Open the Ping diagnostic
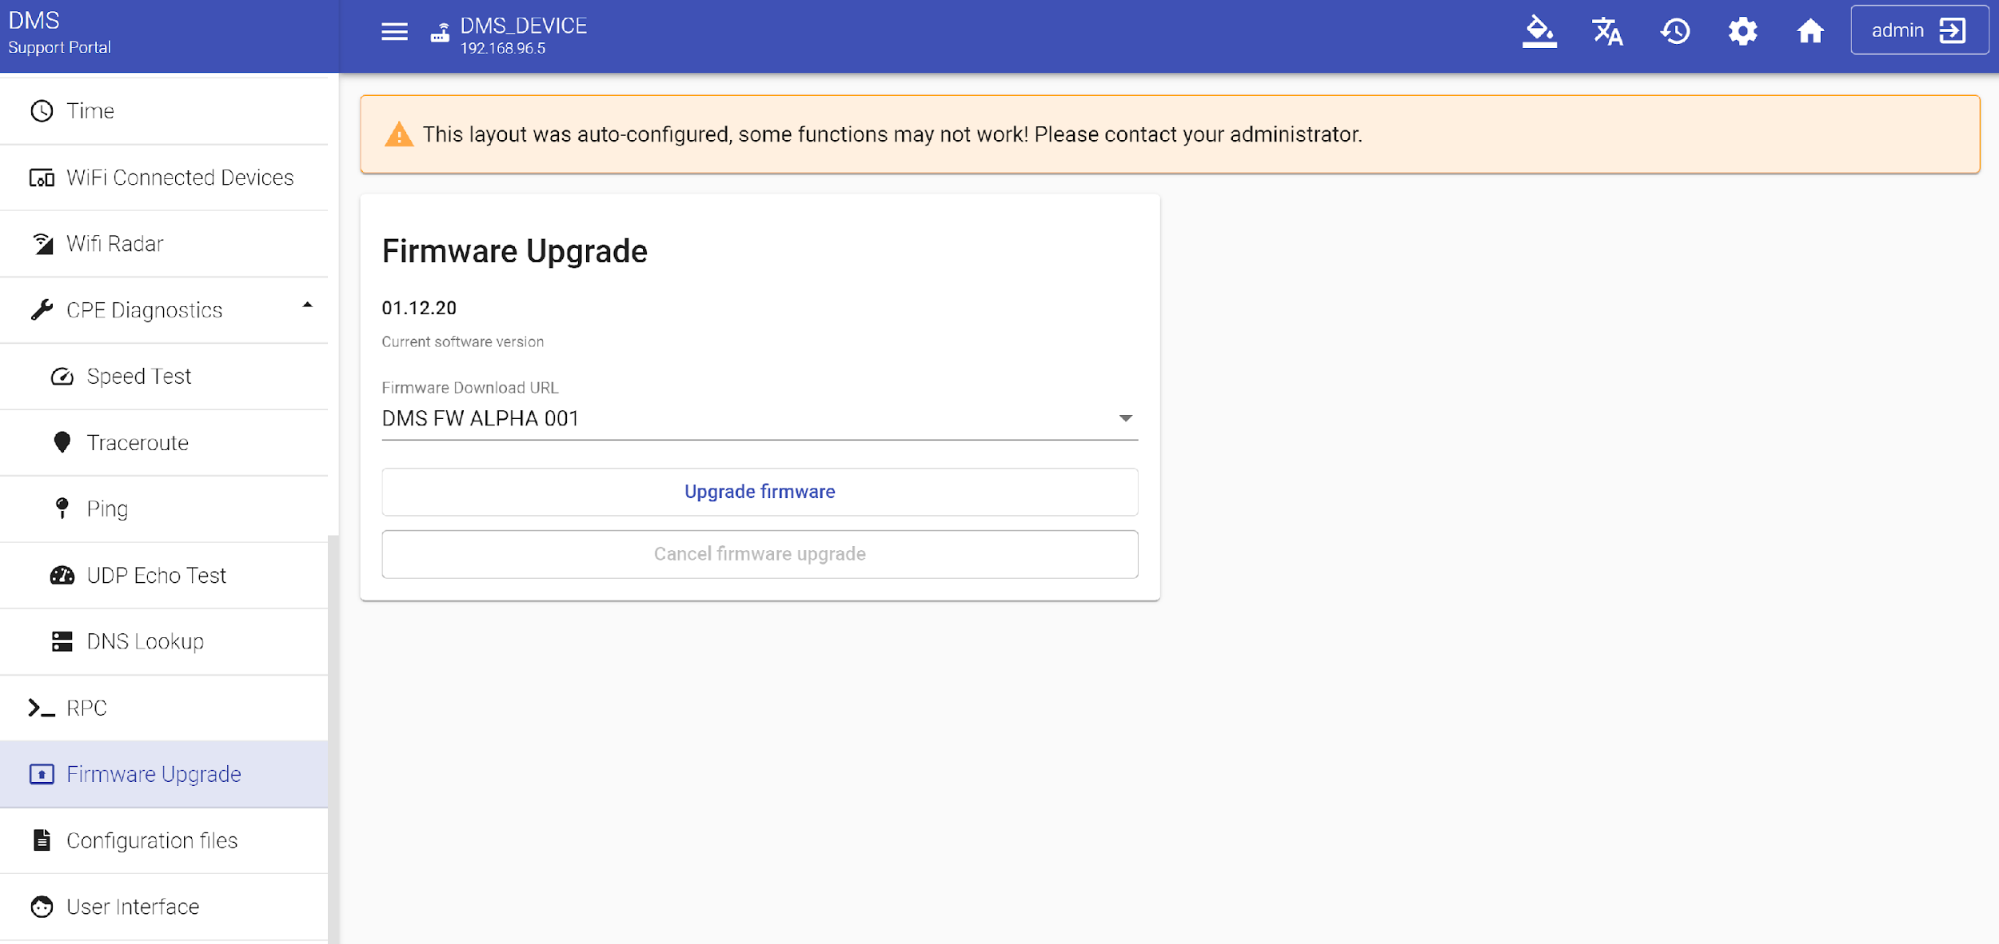Image resolution: width=1999 pixels, height=944 pixels. (x=107, y=509)
